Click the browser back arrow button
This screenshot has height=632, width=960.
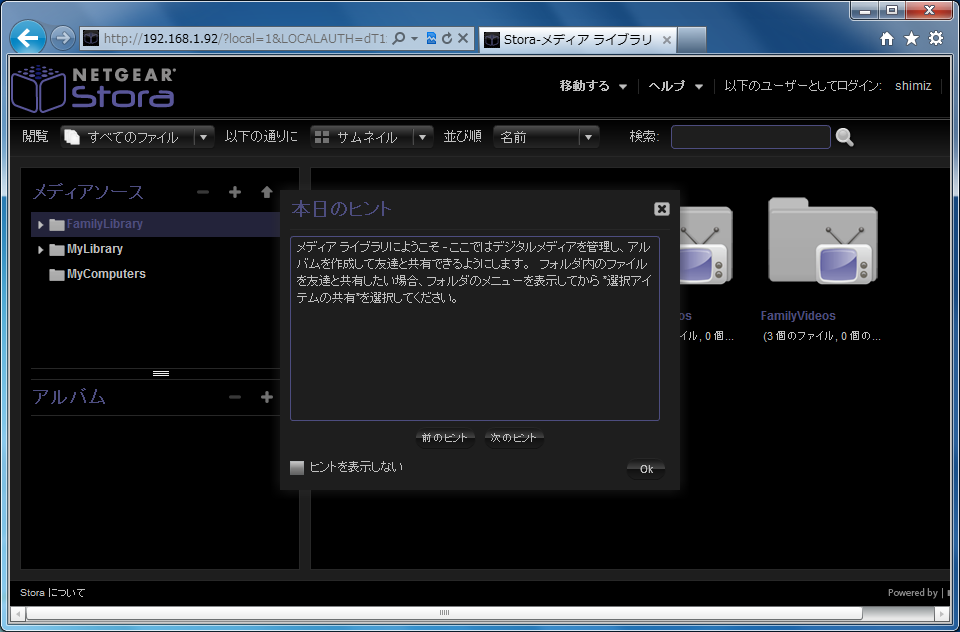click(29, 38)
